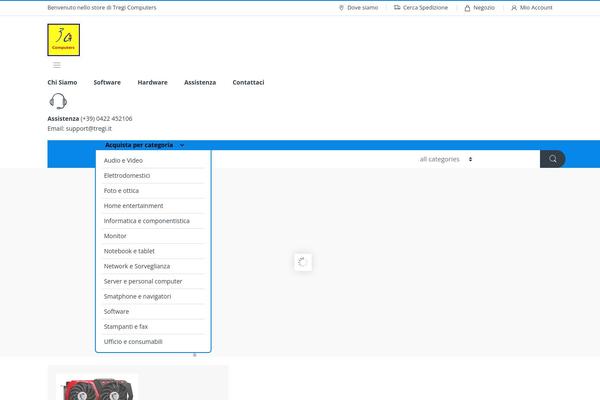
Task: Click the support@tregi.it email text
Action: tap(89, 129)
